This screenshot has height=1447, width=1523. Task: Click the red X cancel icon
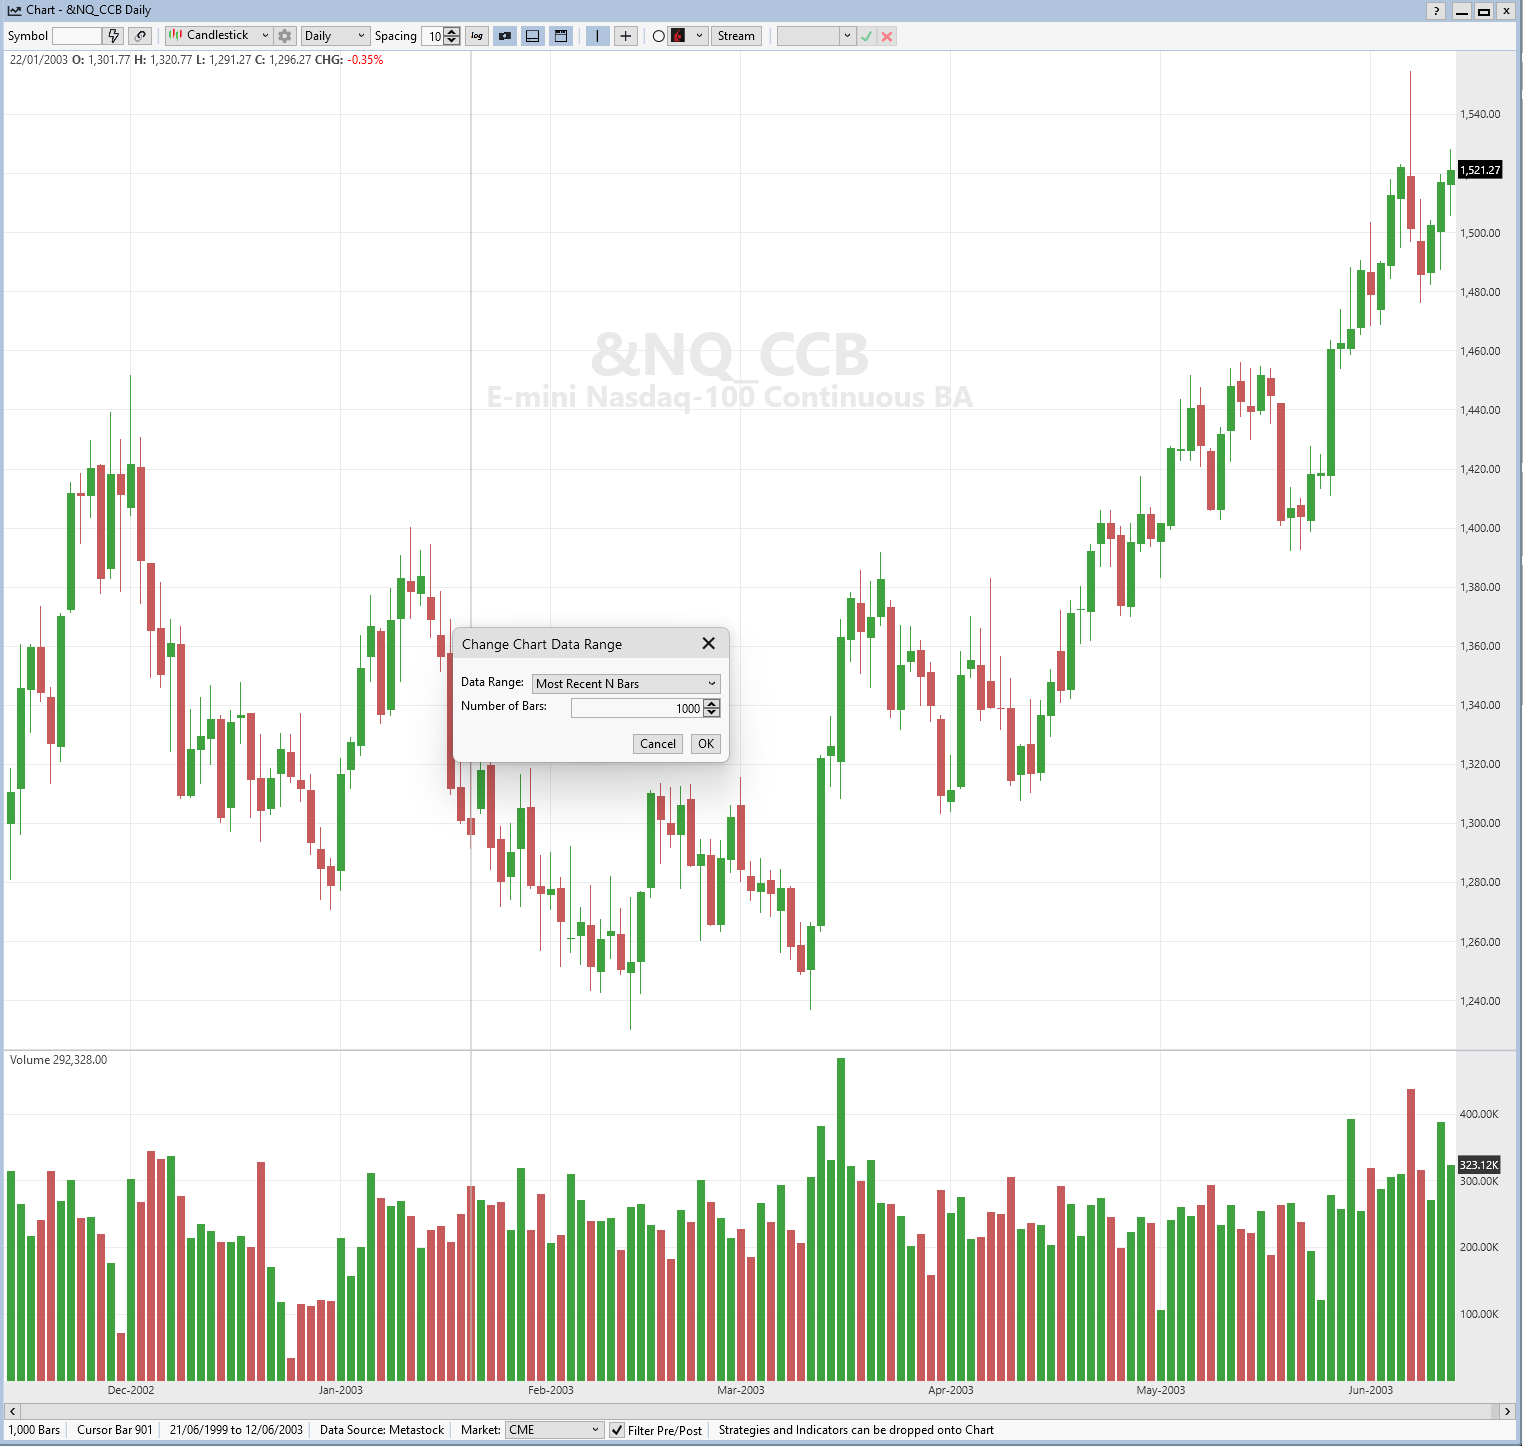(x=887, y=36)
